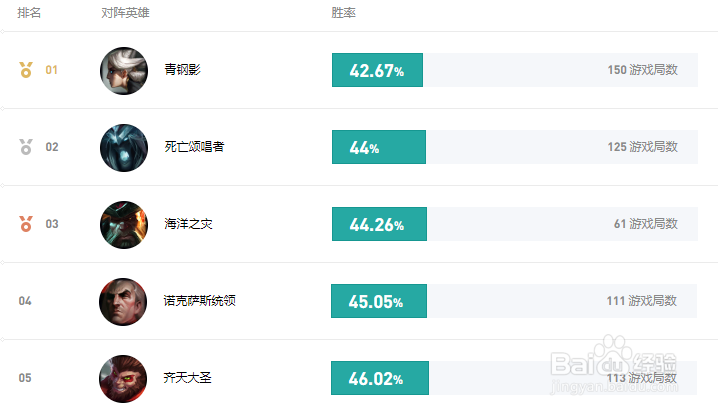The height and width of the screenshot is (411, 718).
Task: Click the 42.67% win rate bar
Action: (x=377, y=71)
